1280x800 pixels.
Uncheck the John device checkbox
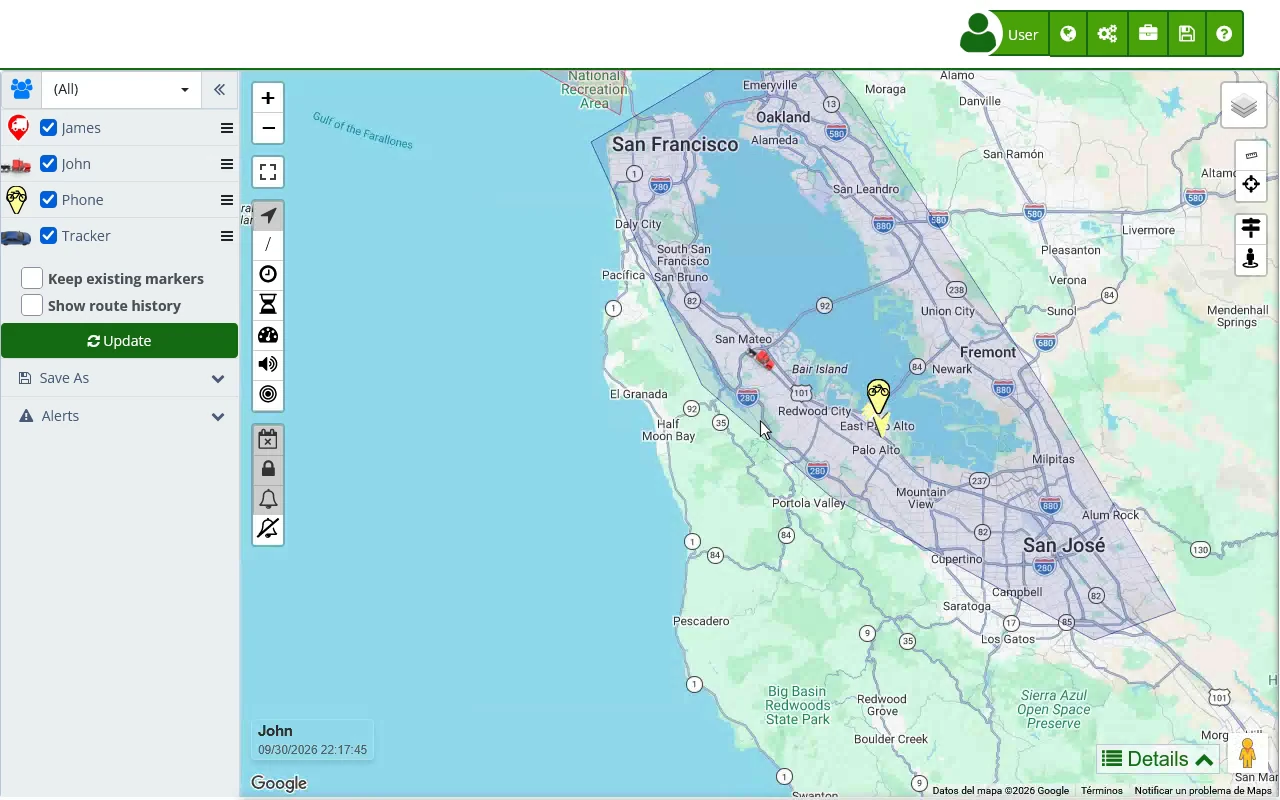(x=48, y=164)
